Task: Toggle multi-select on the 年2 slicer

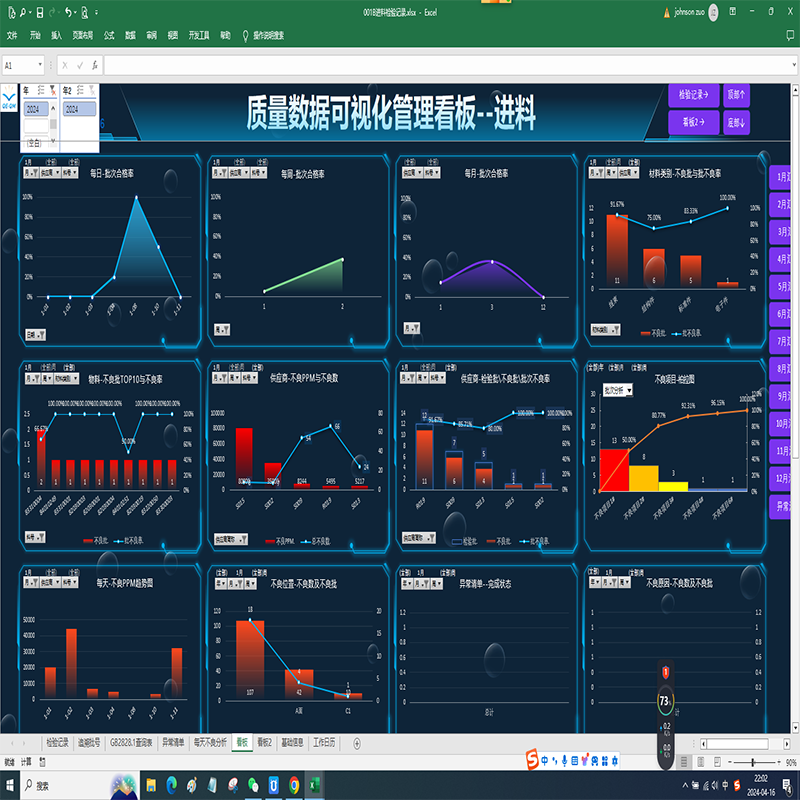Action: click(x=81, y=90)
